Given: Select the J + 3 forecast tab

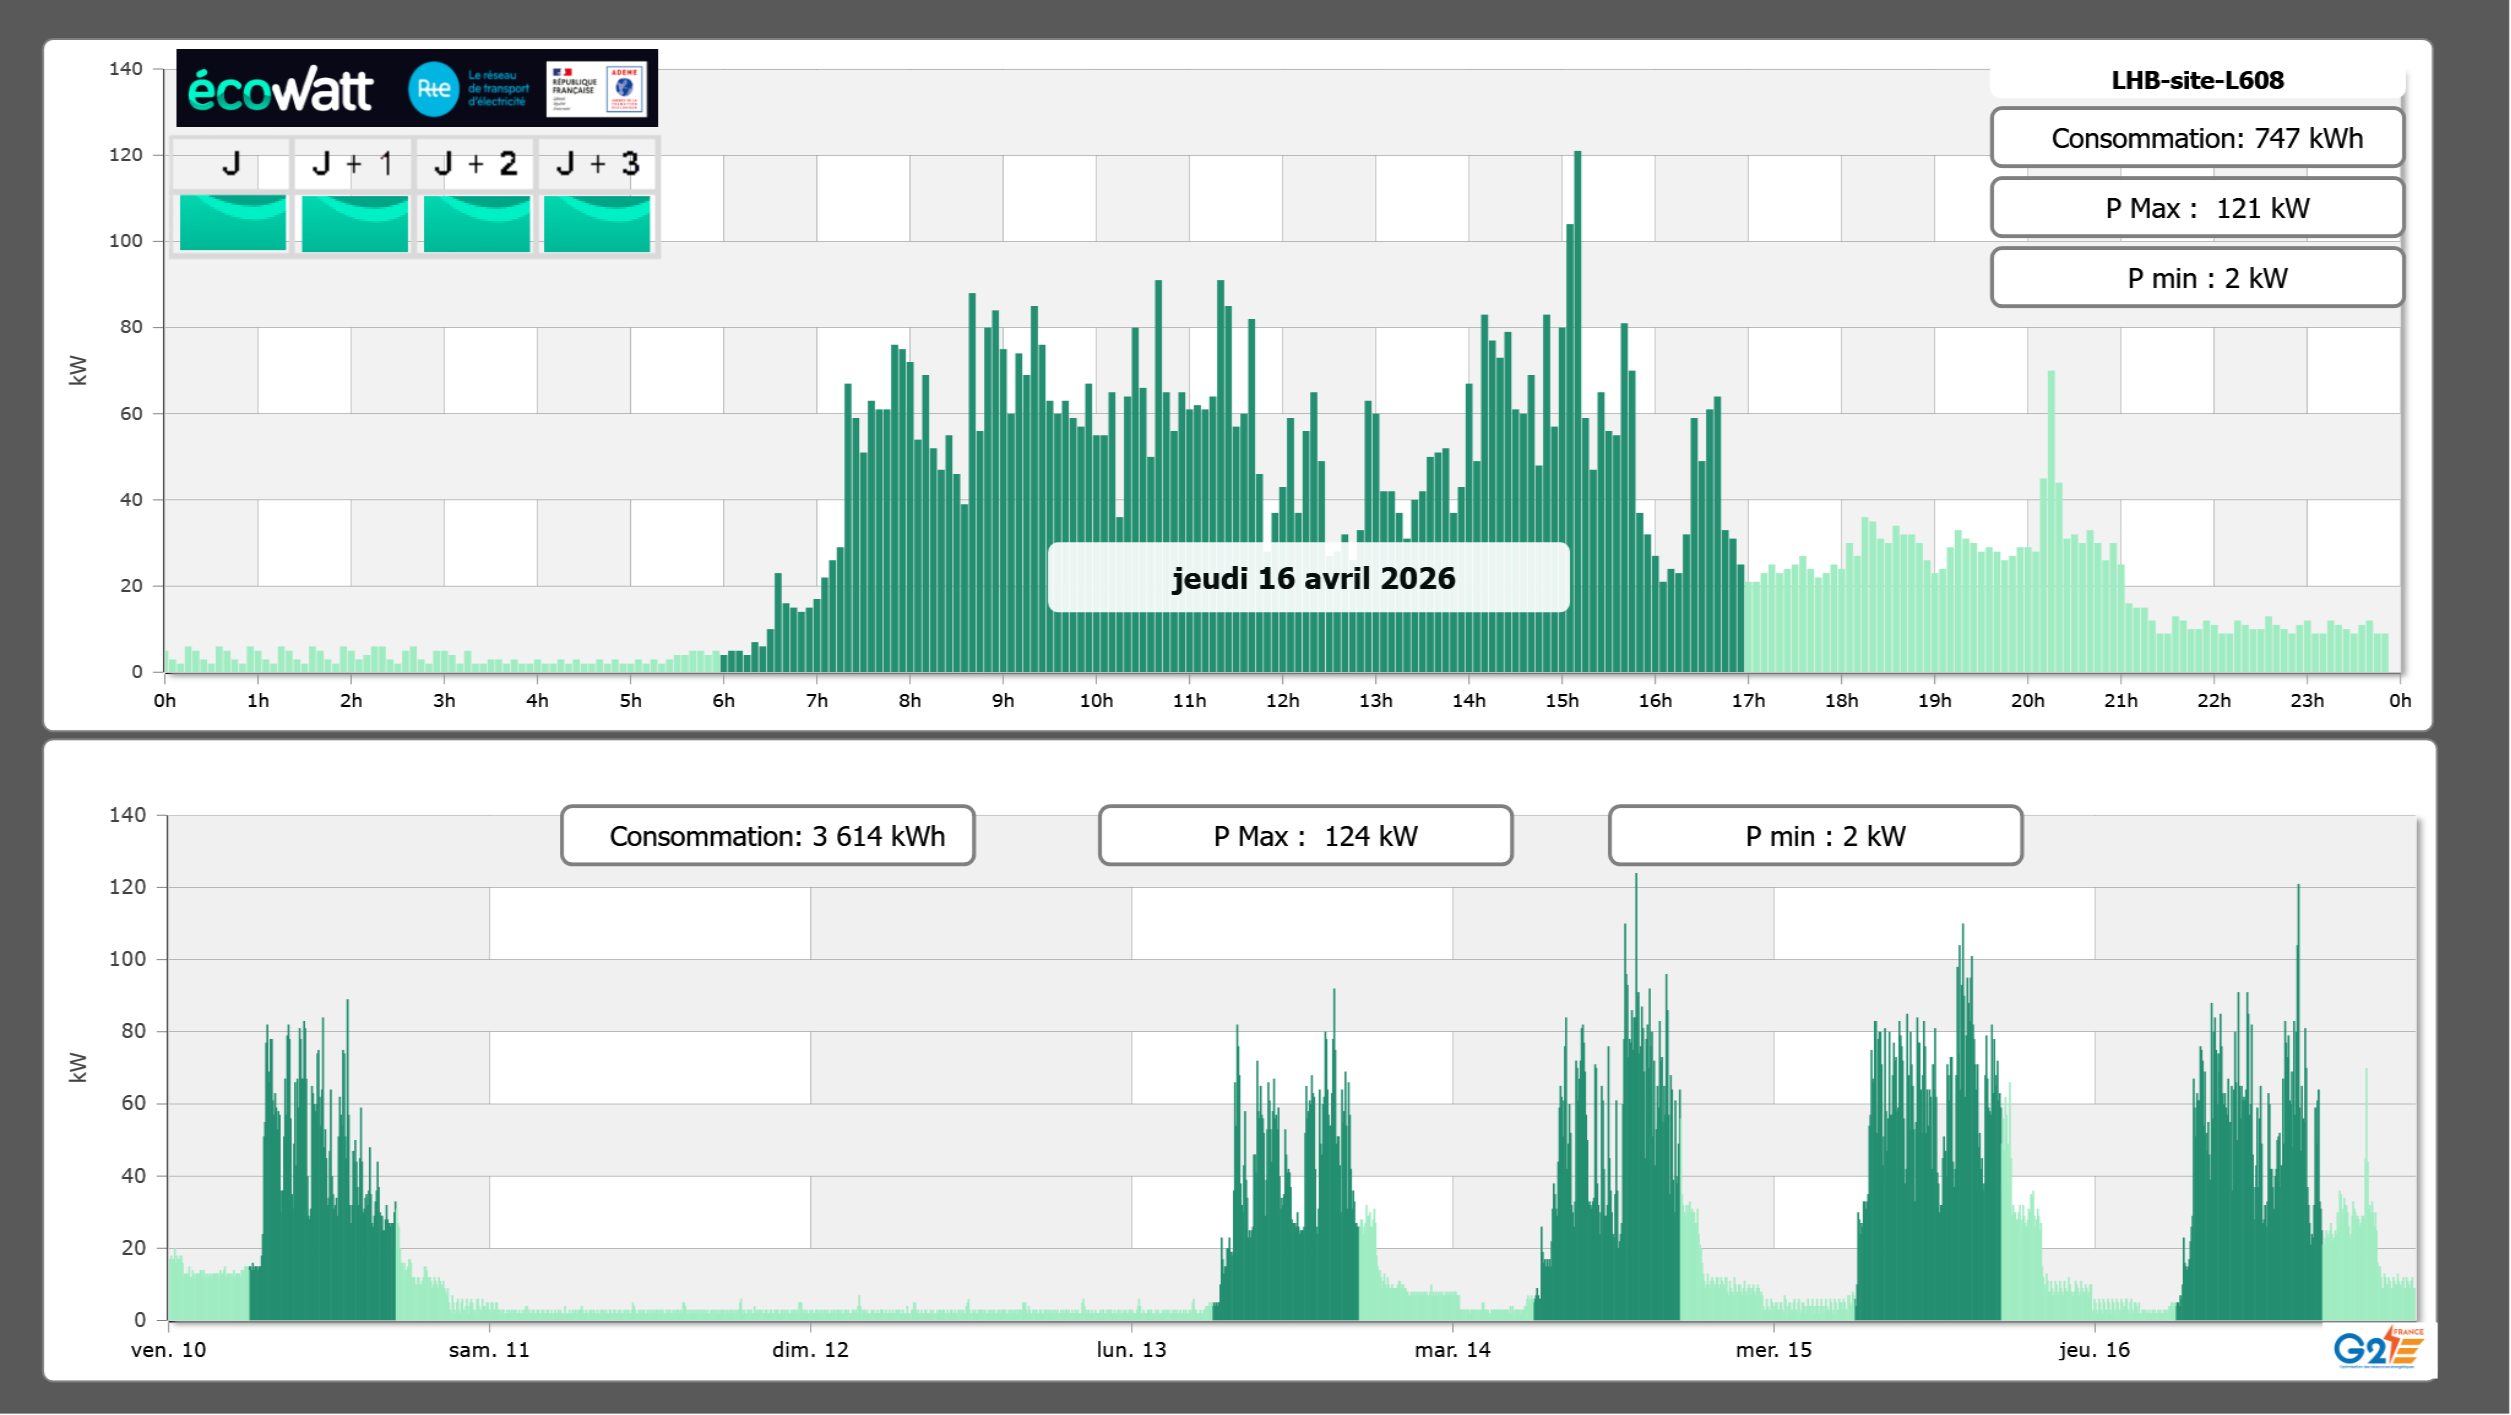Looking at the screenshot, I should click(x=597, y=164).
